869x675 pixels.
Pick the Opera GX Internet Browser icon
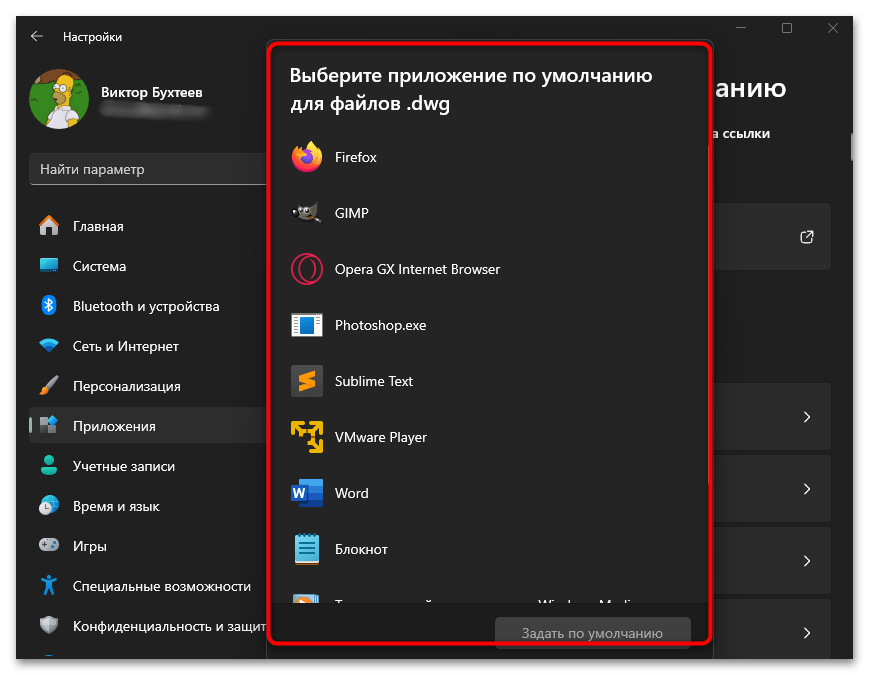(x=306, y=269)
